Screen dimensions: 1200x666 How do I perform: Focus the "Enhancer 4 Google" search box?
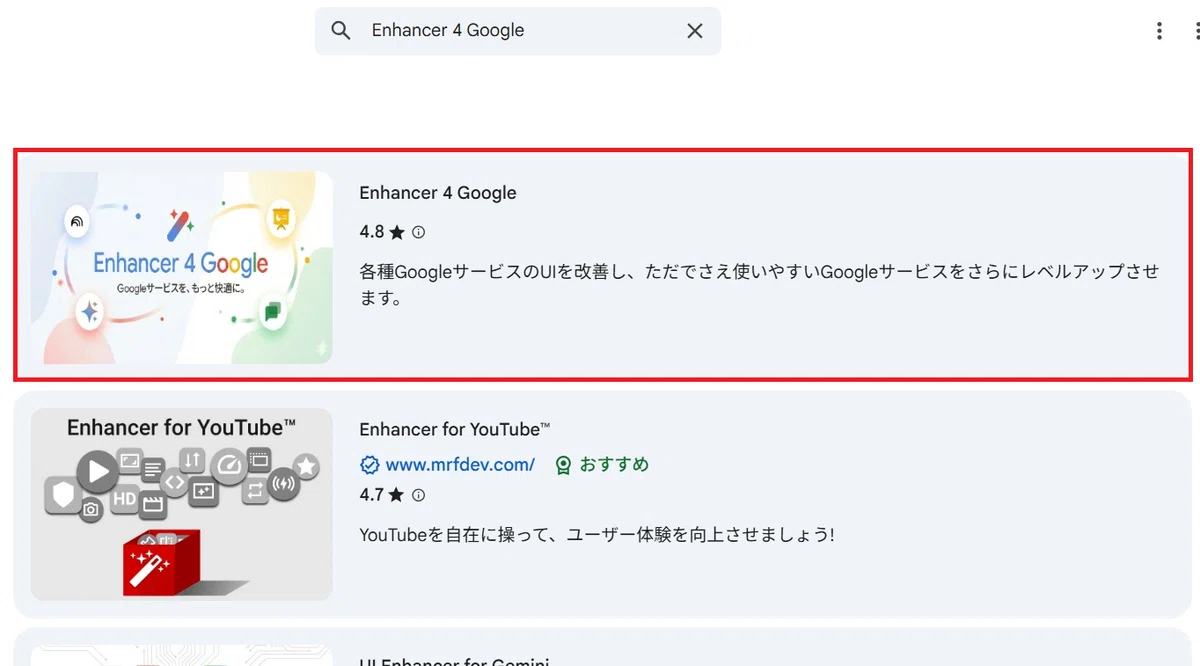(x=518, y=31)
